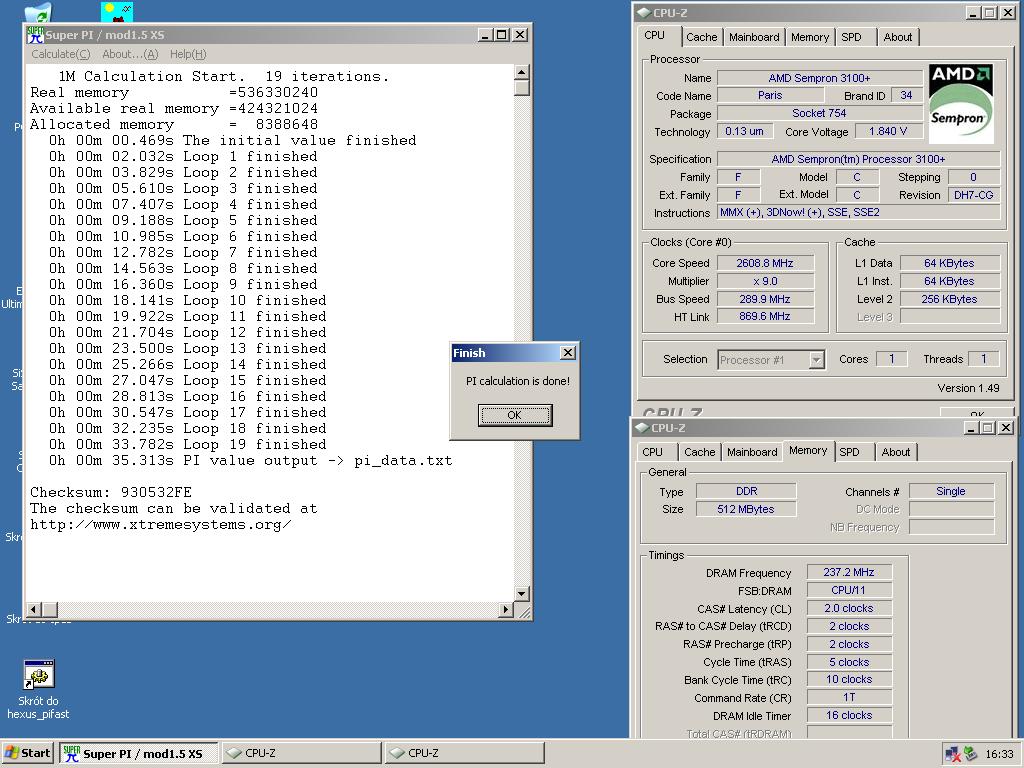
Task: Activate the second CPU-Z taskbar button
Action: [464, 753]
